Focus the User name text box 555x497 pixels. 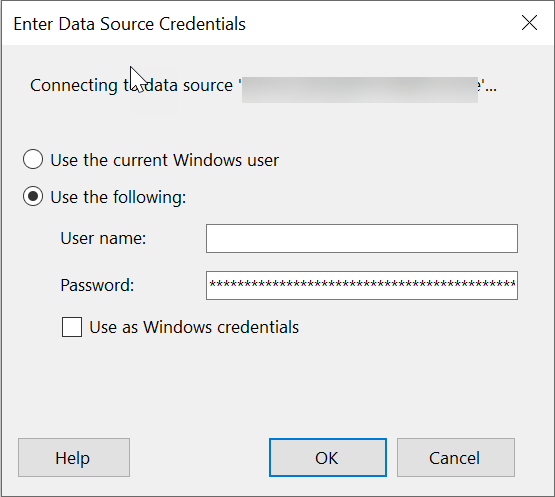362,238
